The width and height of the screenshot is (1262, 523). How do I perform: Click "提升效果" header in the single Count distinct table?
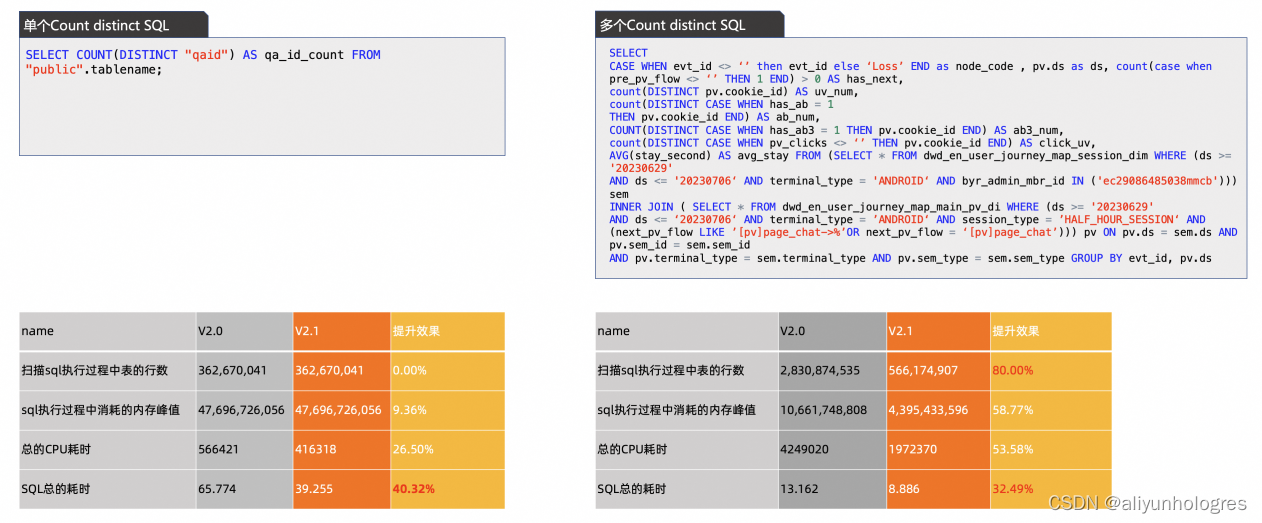pyautogui.click(x=447, y=331)
